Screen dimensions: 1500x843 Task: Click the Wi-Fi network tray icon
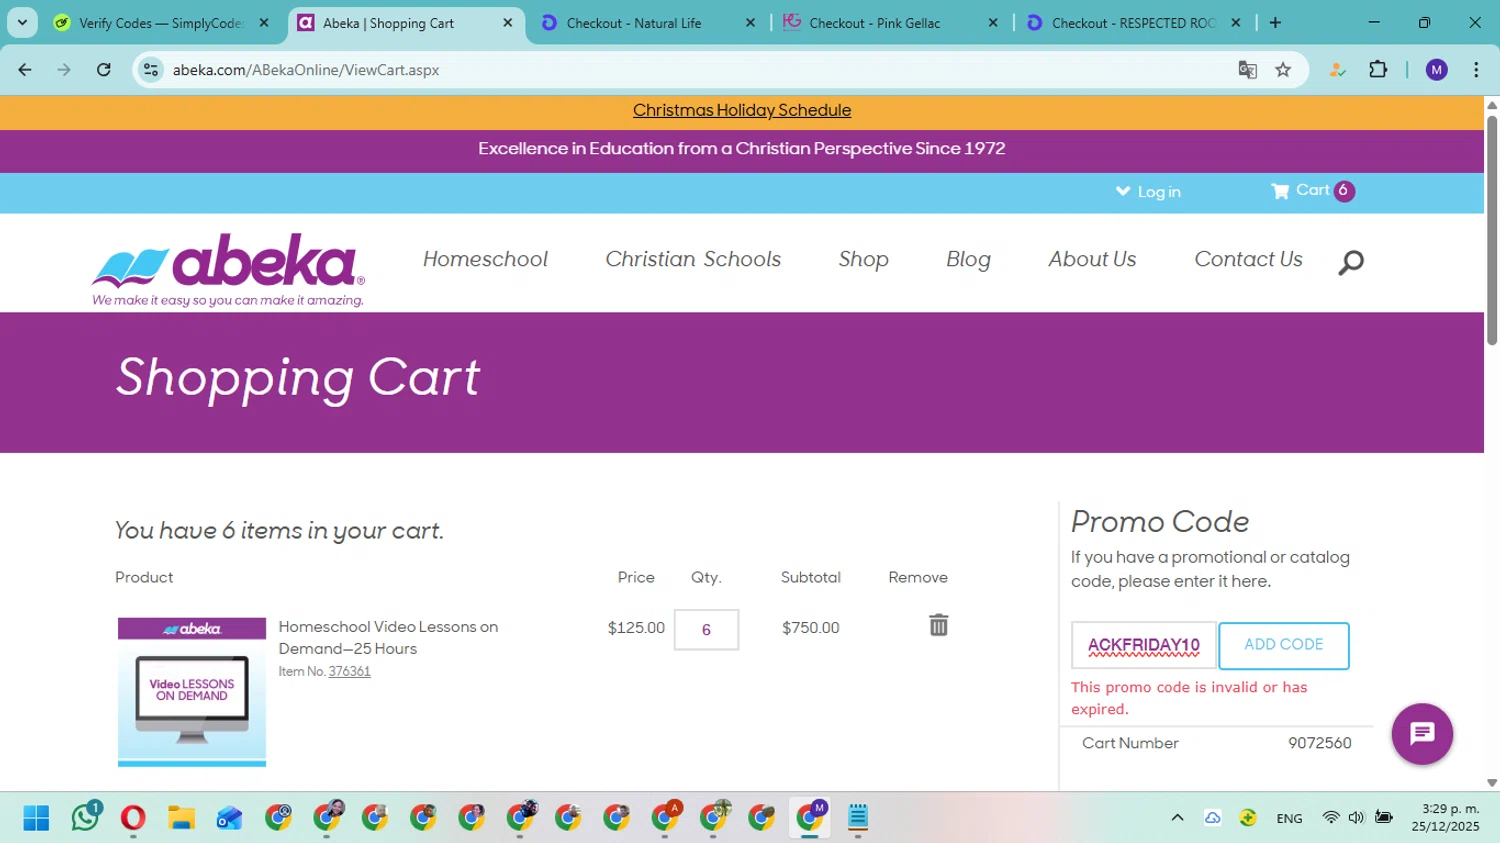click(x=1330, y=818)
